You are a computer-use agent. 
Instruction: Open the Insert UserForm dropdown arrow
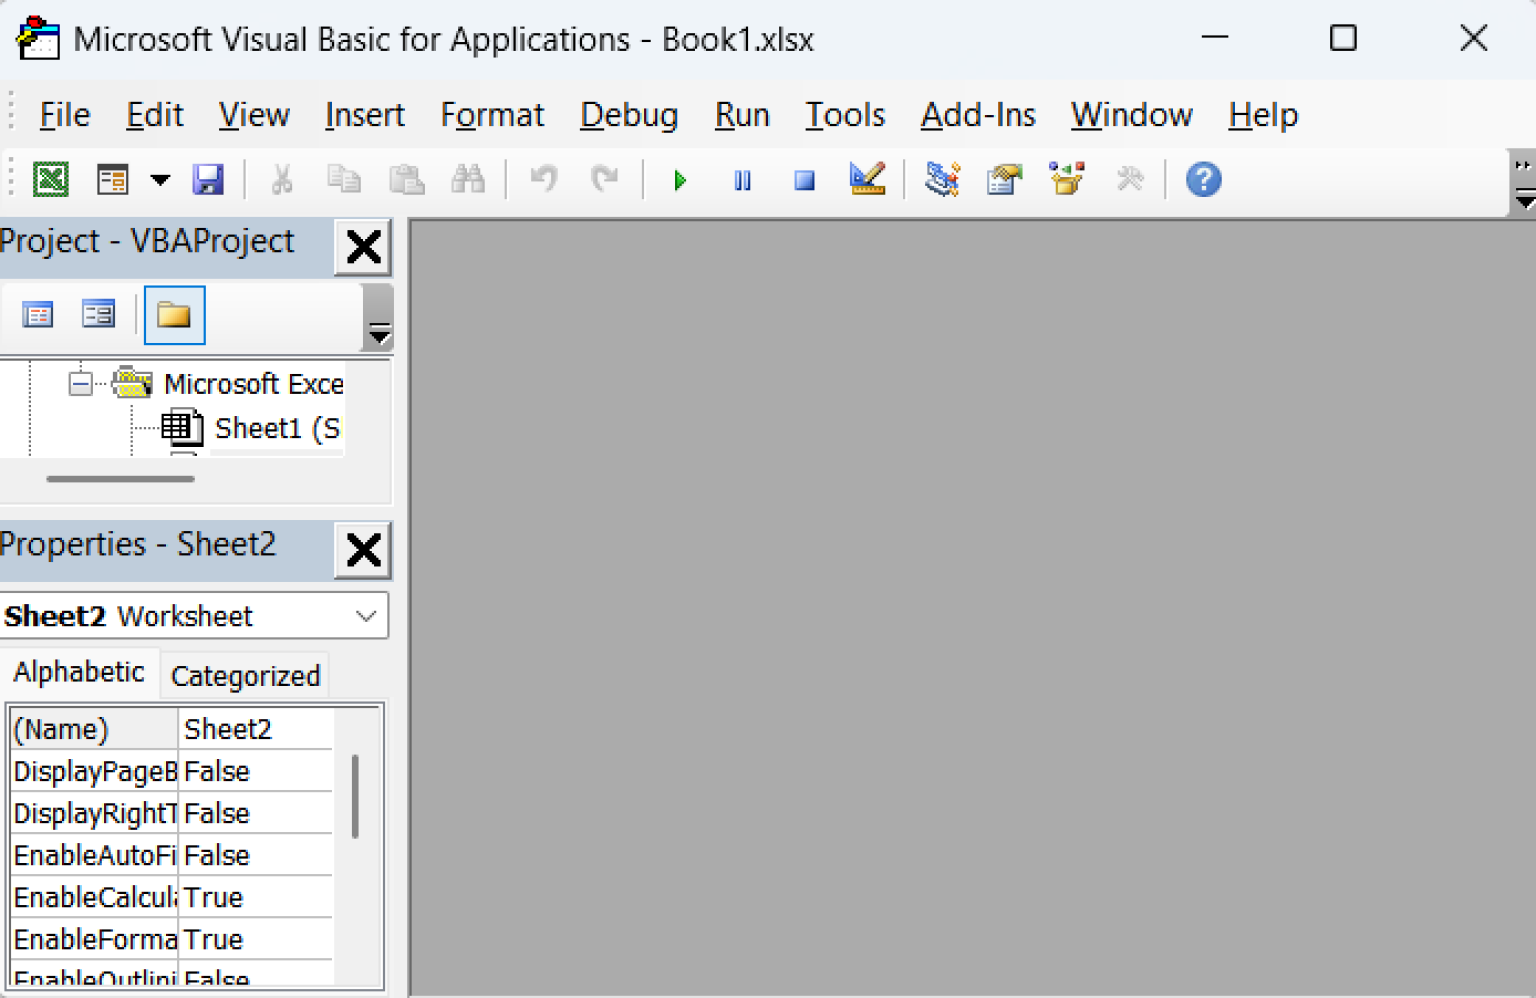point(160,180)
